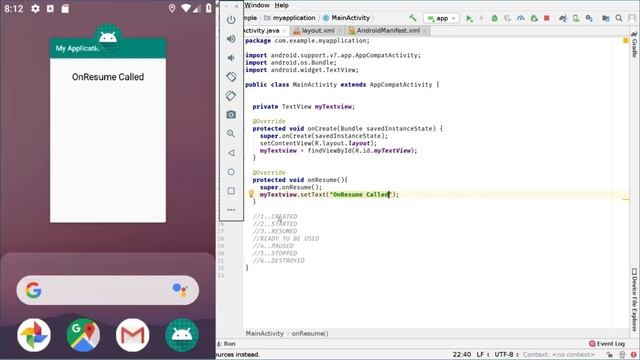Close the MainActivity.java tab

284,31
